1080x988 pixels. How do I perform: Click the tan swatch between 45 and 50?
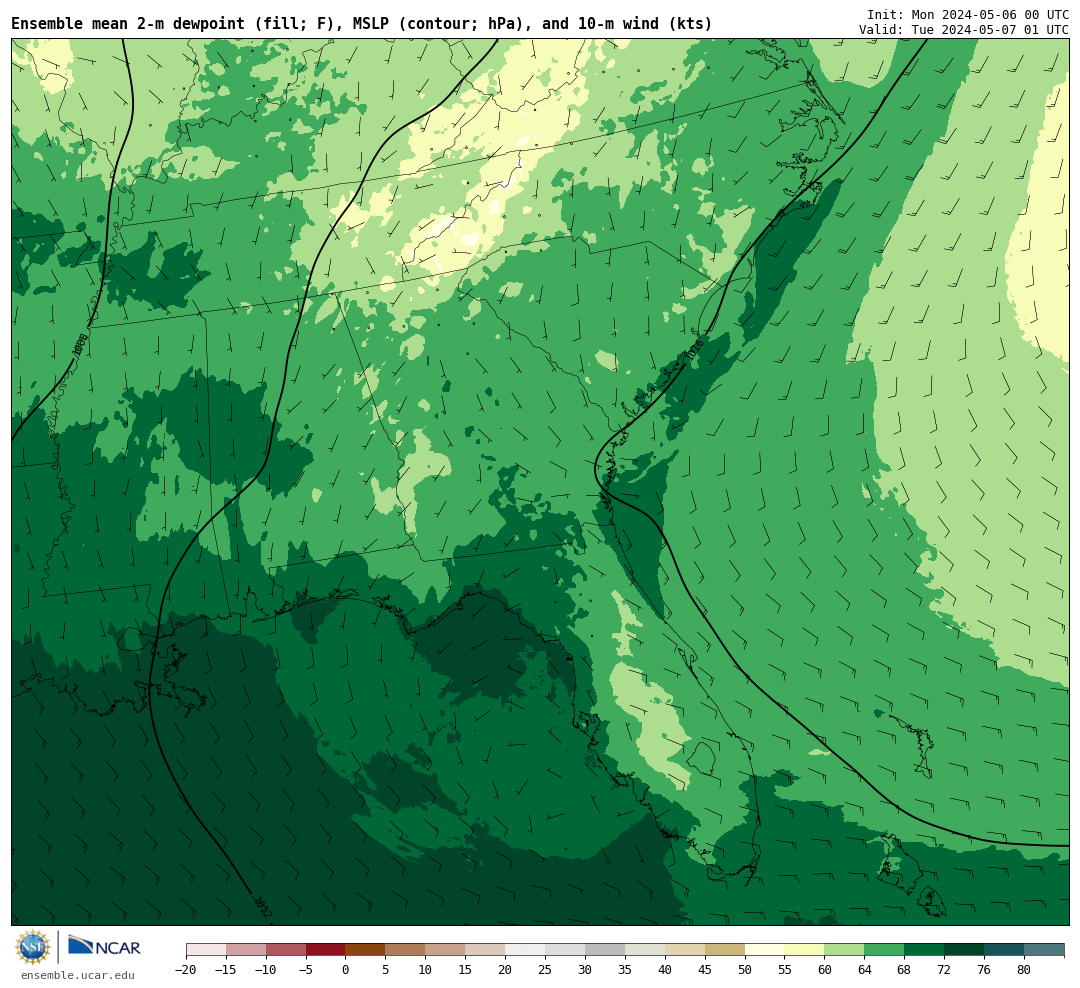725,950
